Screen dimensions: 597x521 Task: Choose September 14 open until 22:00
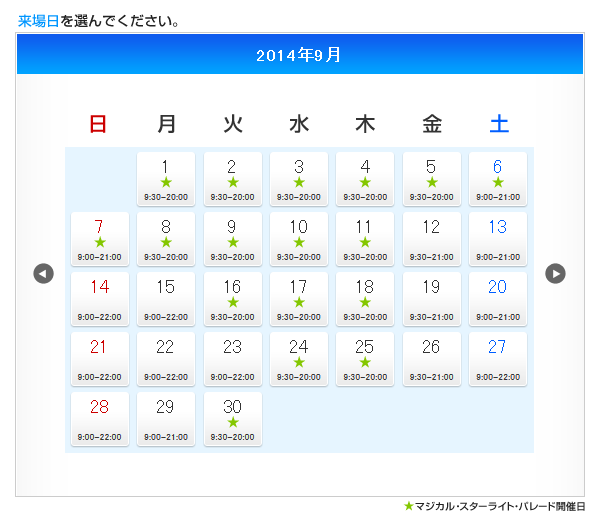pyautogui.click(x=100, y=299)
